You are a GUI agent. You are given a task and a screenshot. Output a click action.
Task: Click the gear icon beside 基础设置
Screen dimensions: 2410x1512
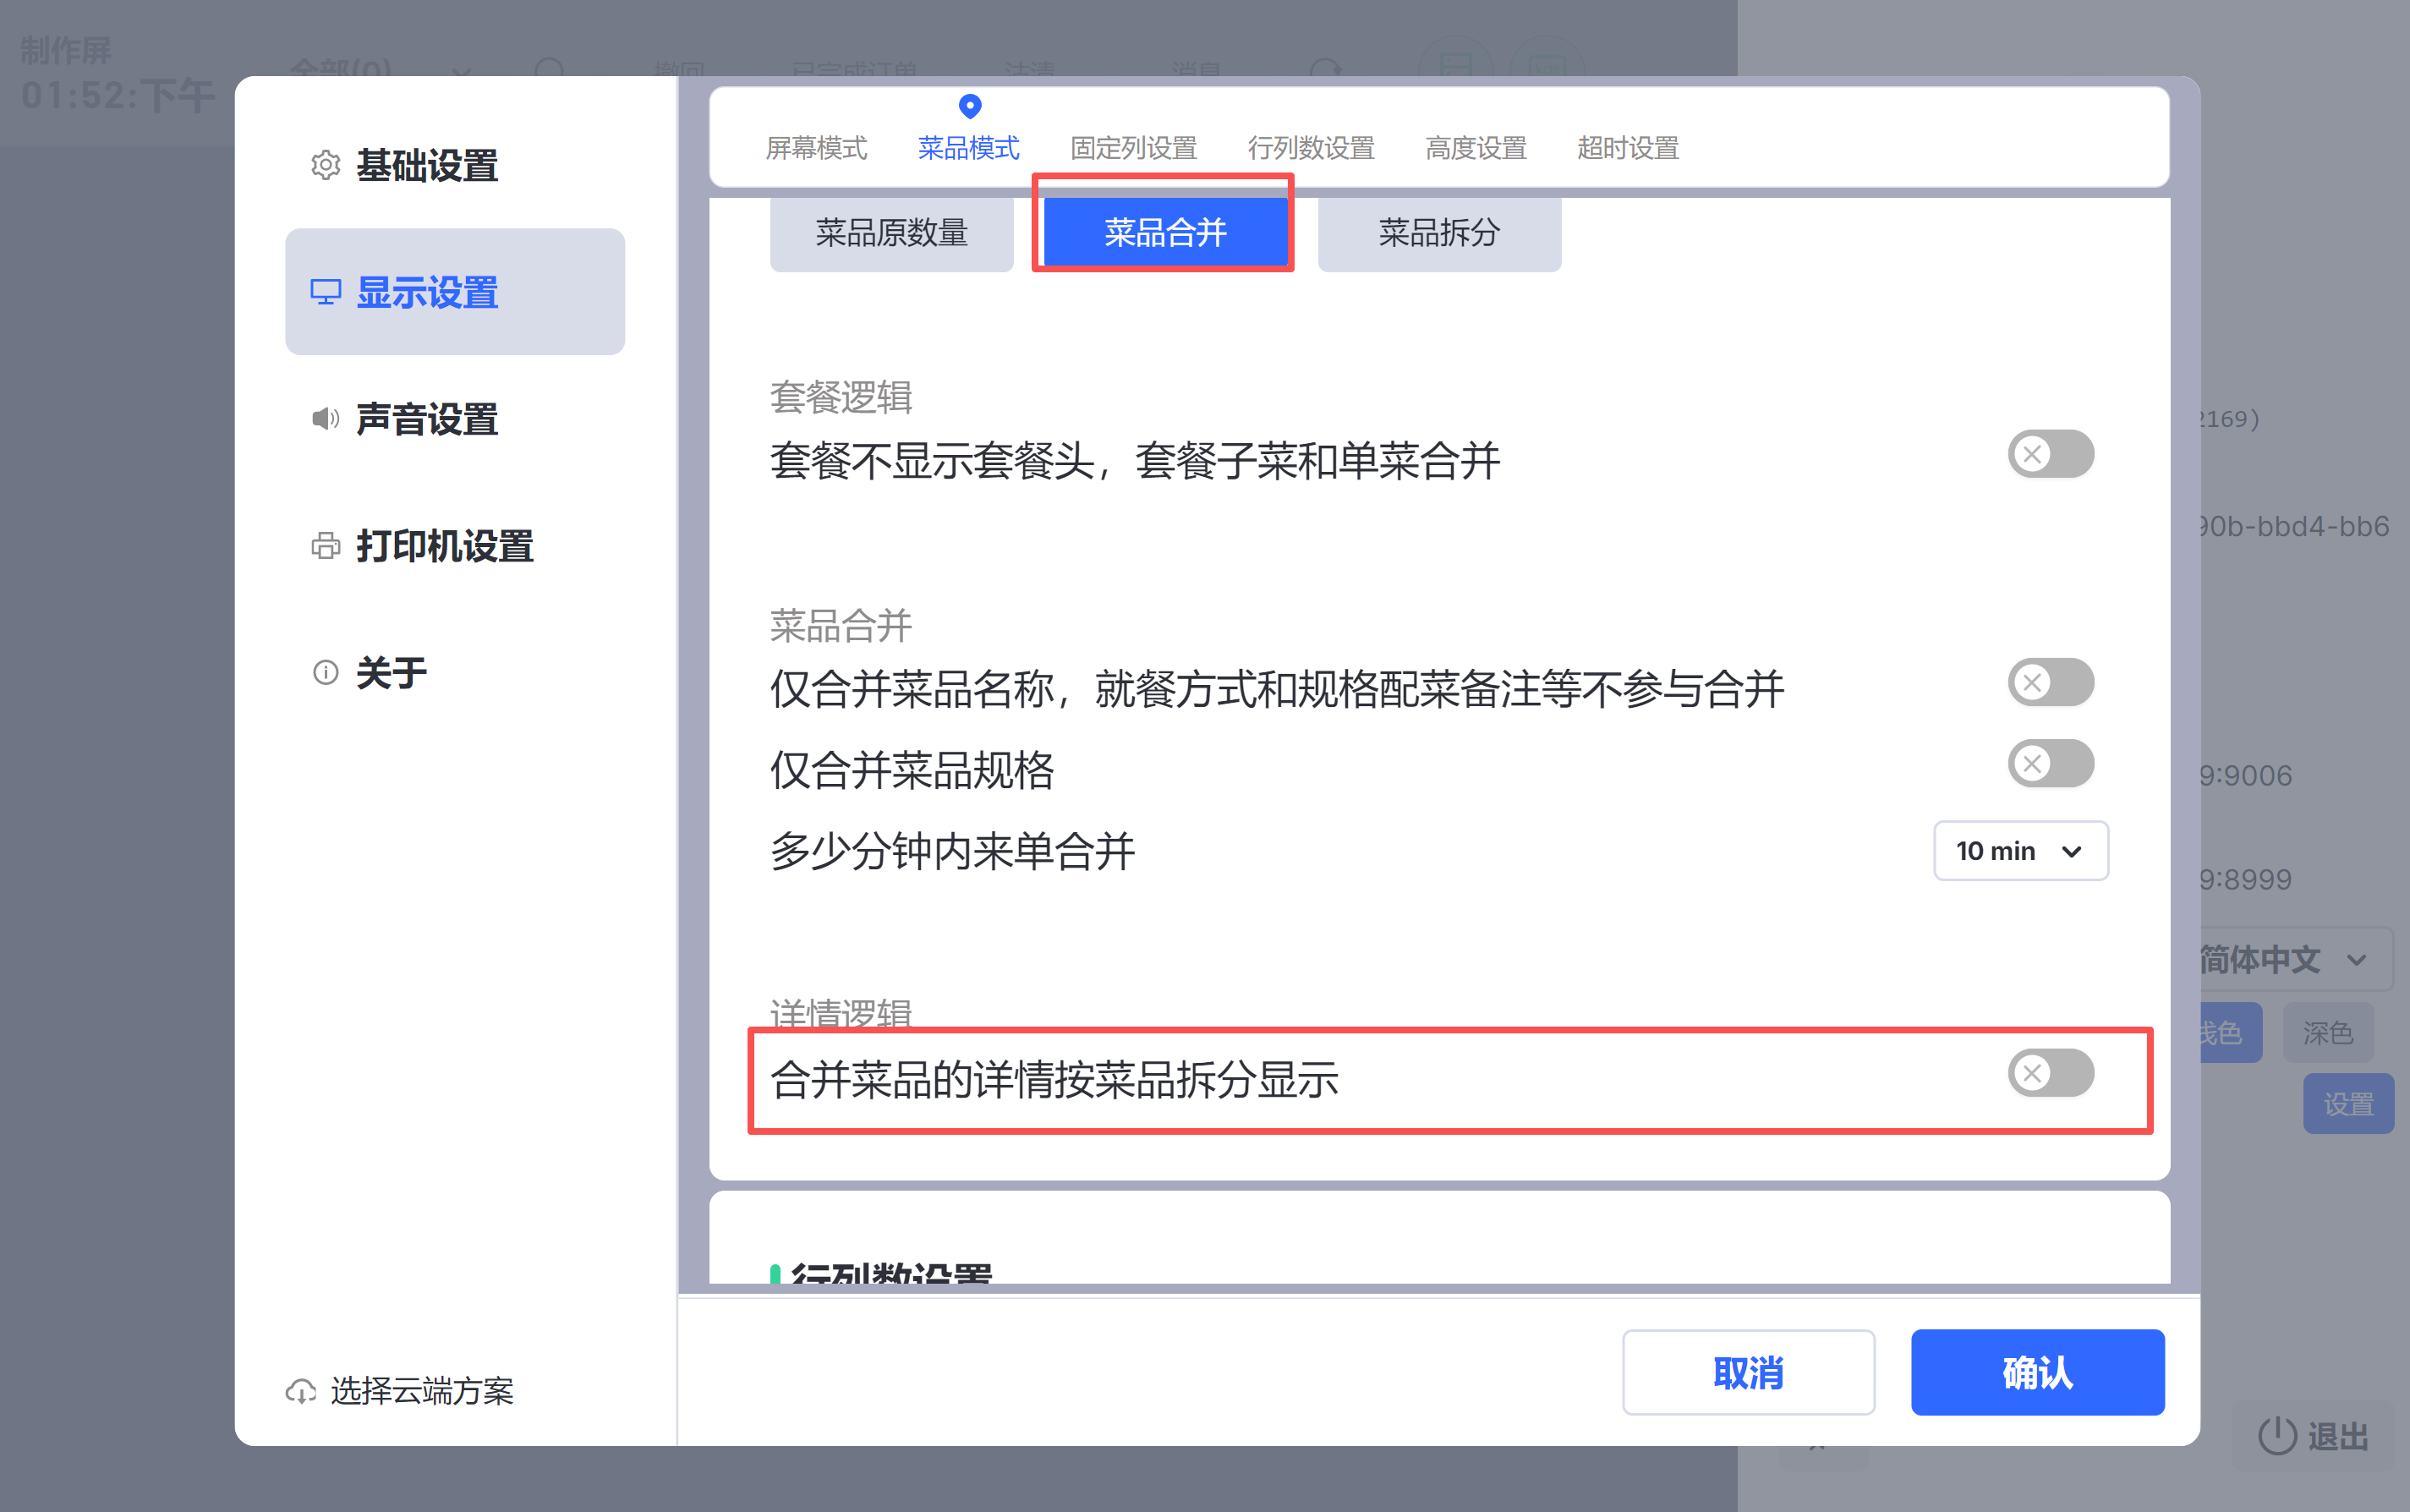[325, 165]
